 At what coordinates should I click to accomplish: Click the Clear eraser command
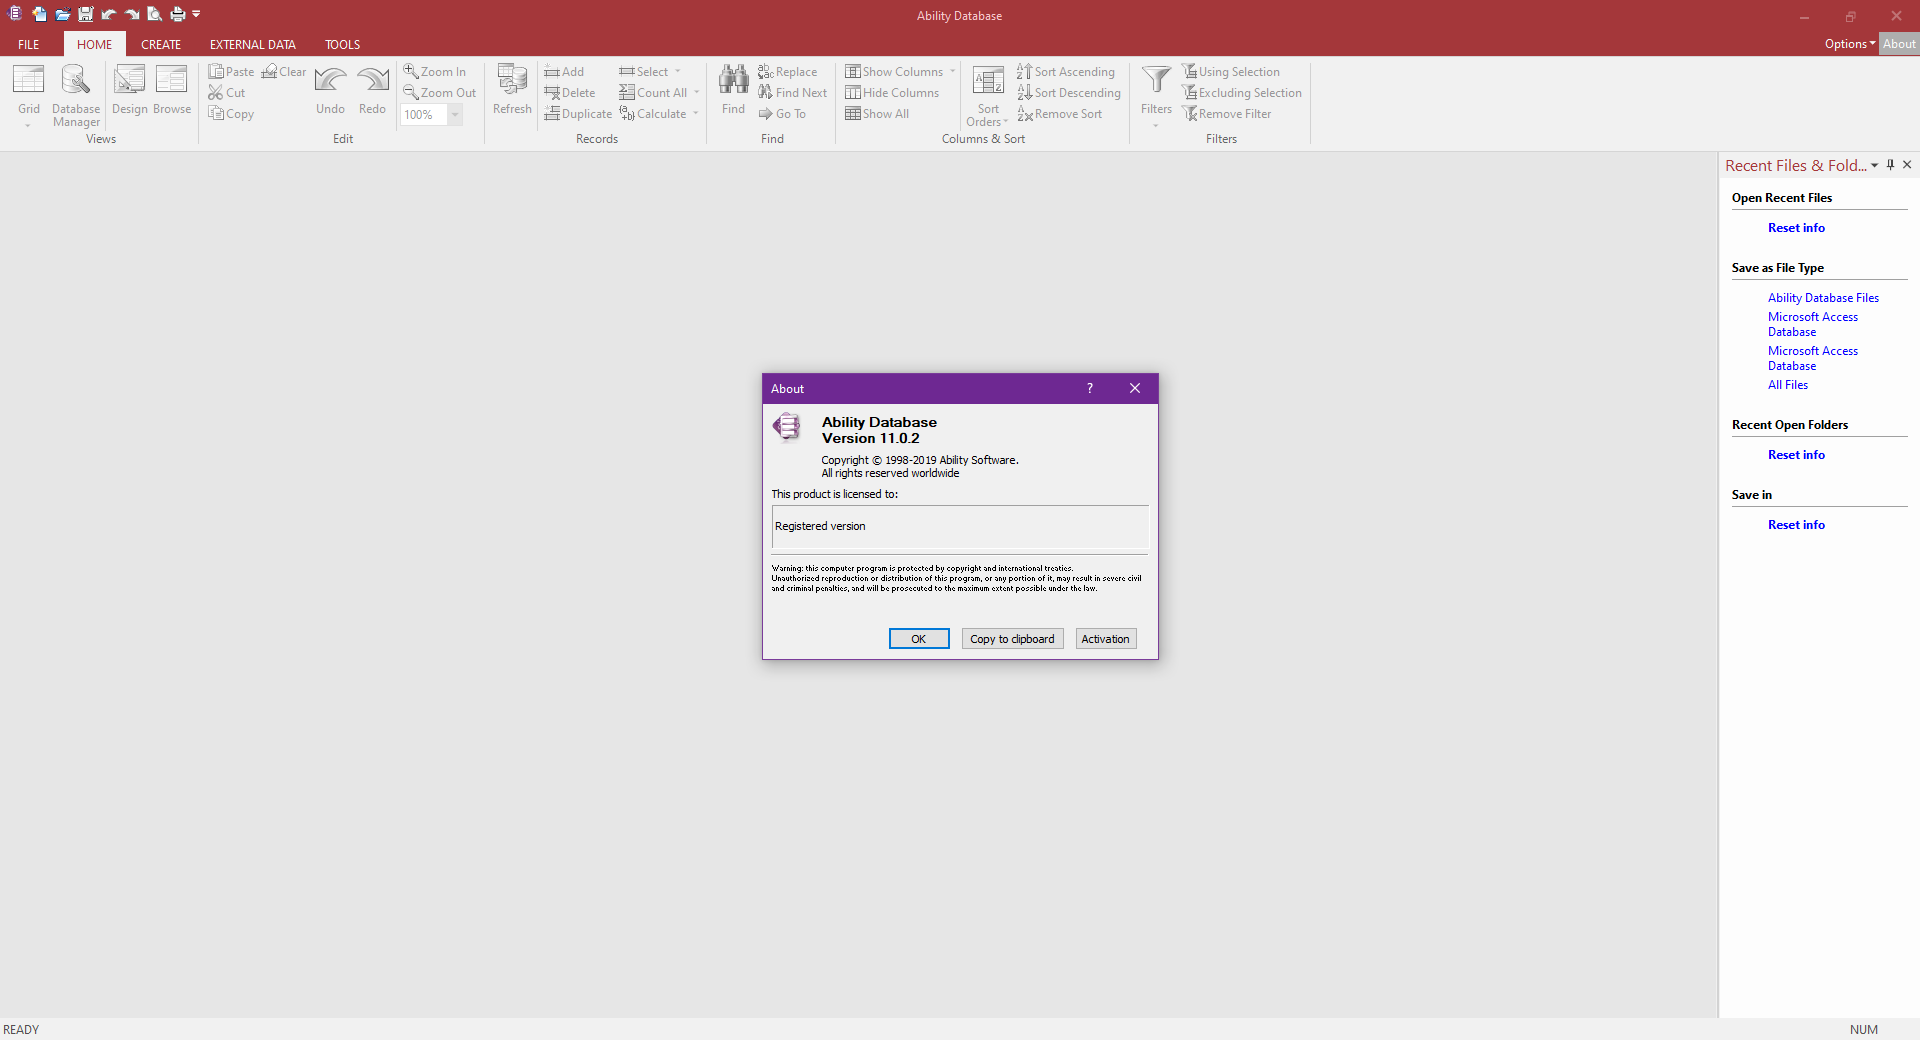click(284, 72)
